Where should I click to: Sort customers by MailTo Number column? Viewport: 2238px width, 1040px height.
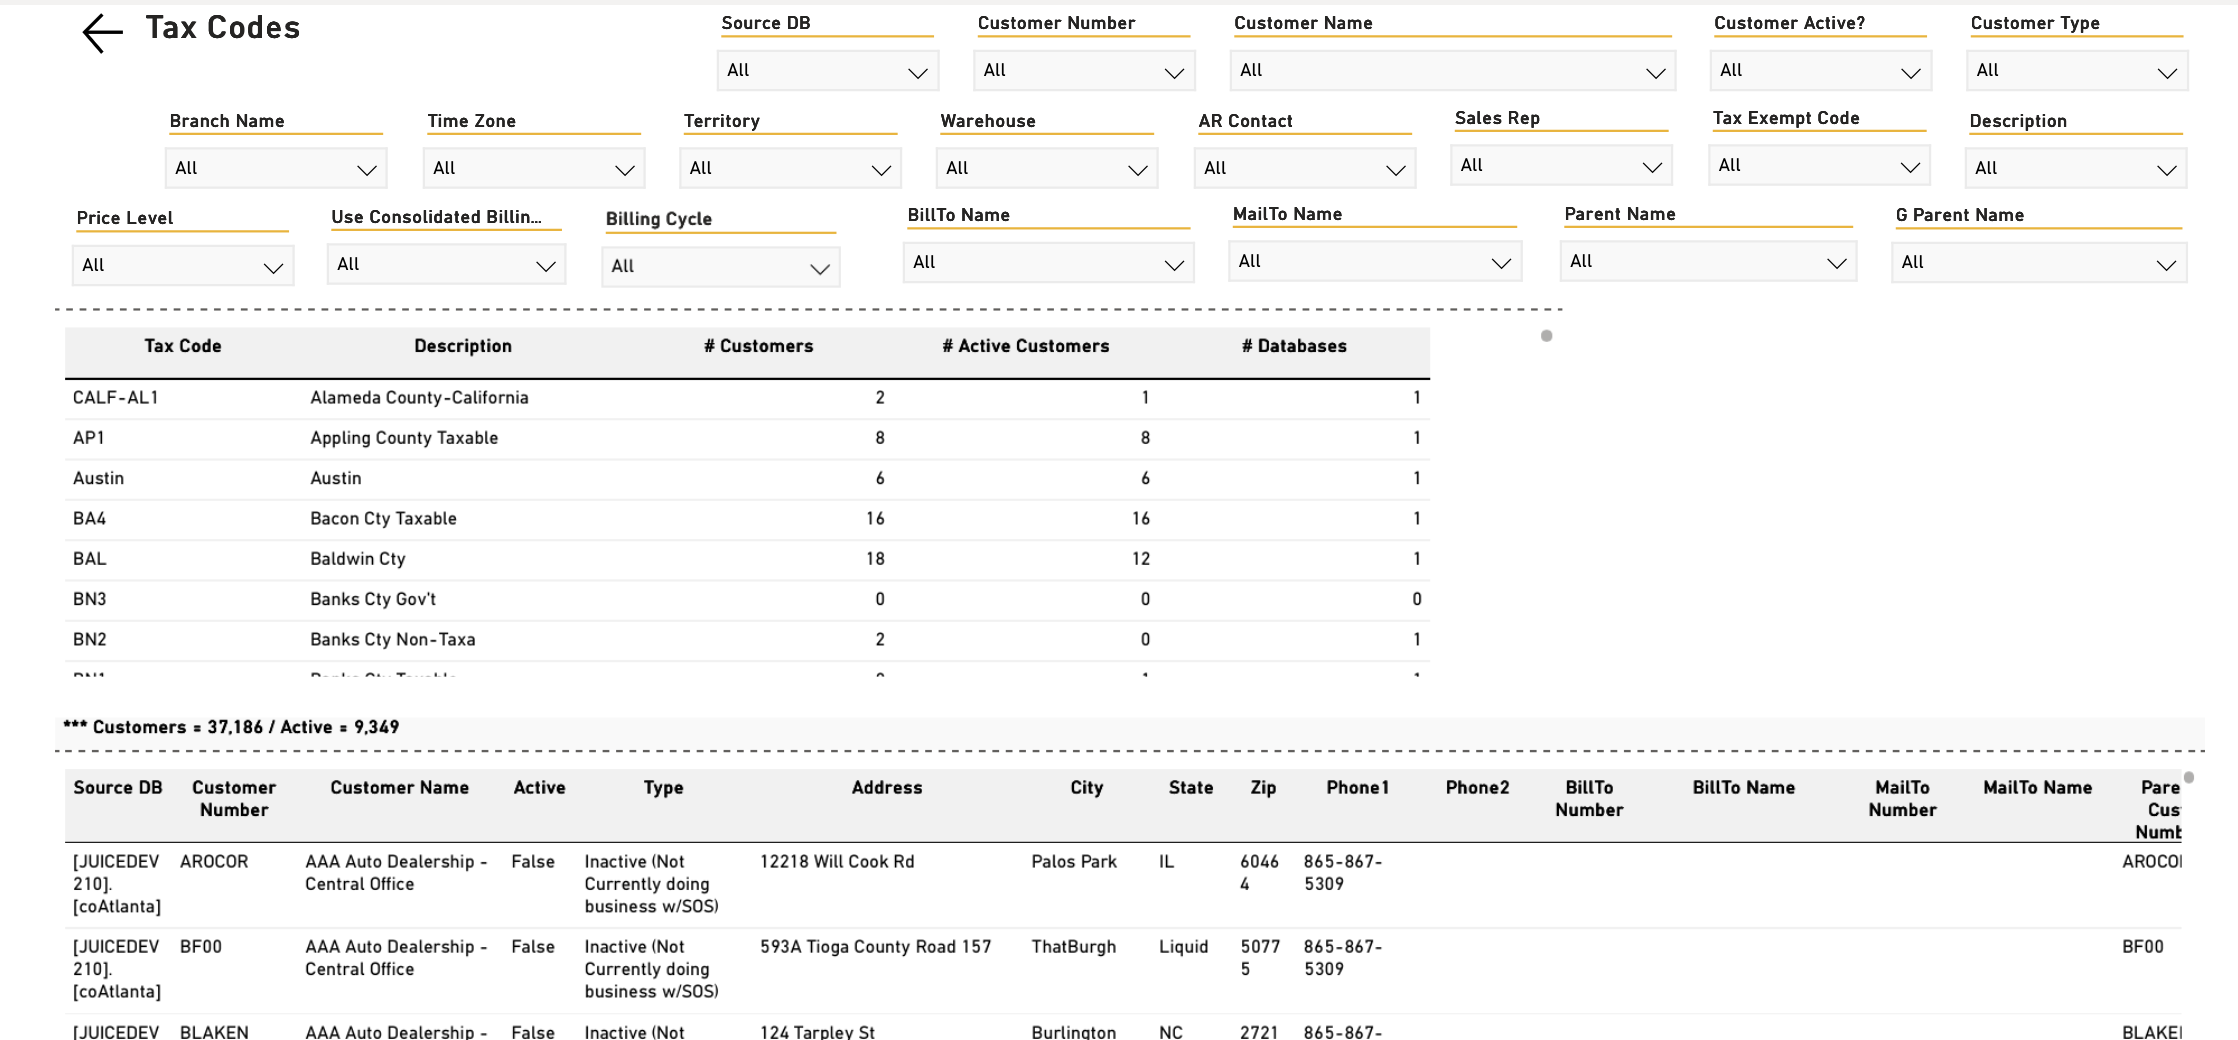(1903, 799)
